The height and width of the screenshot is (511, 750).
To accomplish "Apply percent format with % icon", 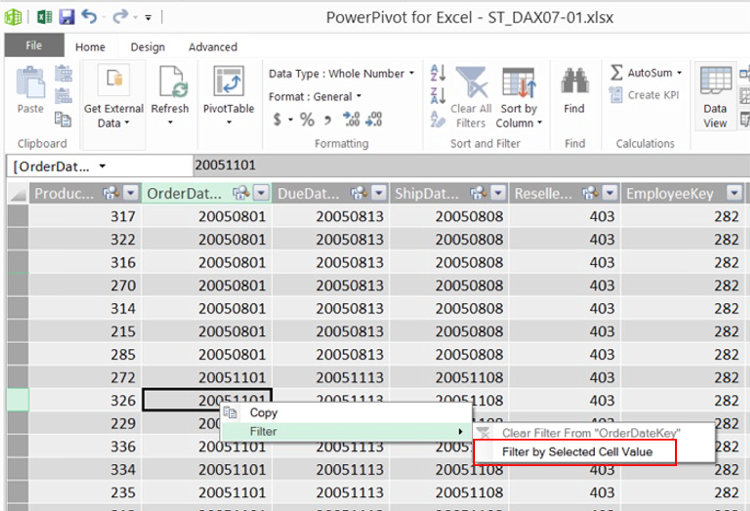I will click(x=307, y=119).
